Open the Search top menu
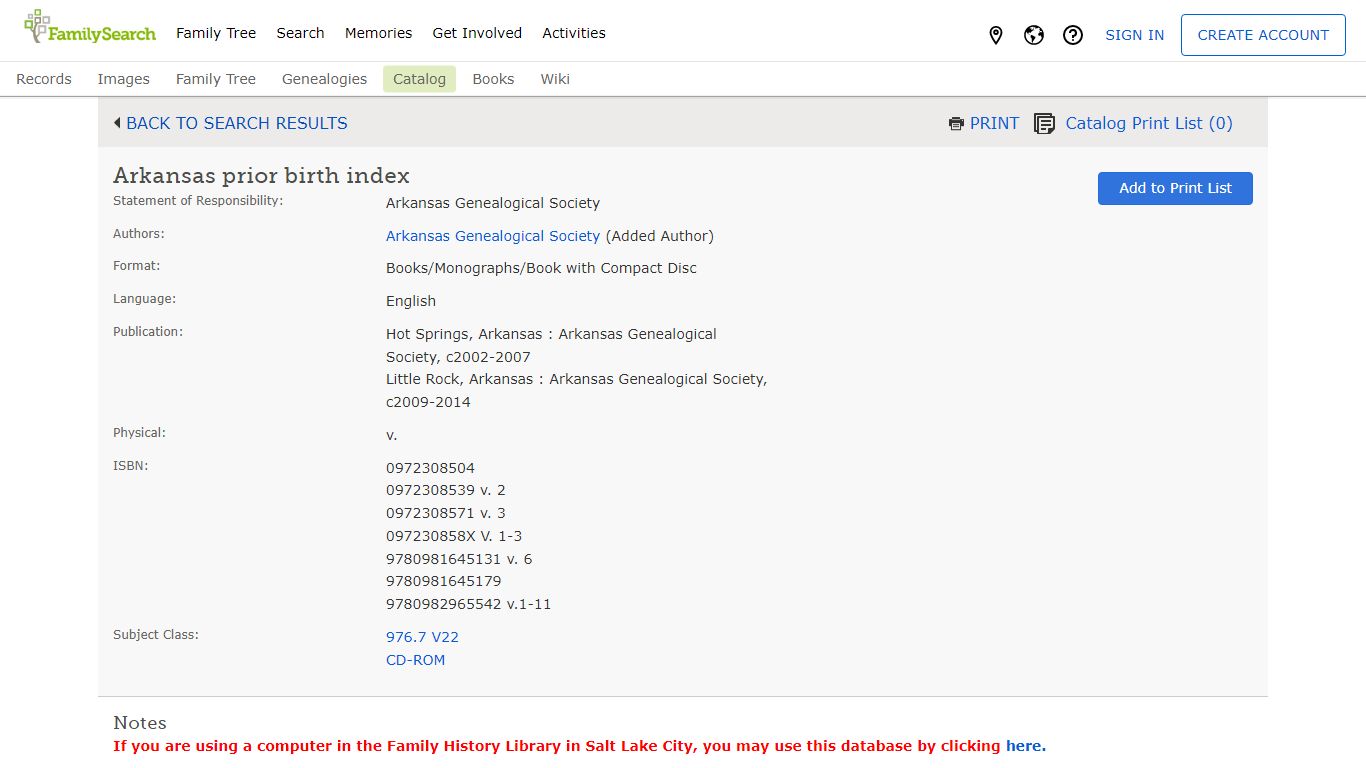Image resolution: width=1366 pixels, height=768 pixels. (x=300, y=33)
